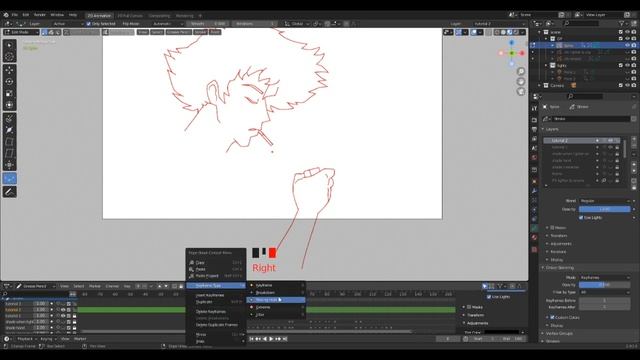Viewport: 640px width, 360px height.
Task: Select Delete Keyframes in context menu
Action: click(211, 311)
